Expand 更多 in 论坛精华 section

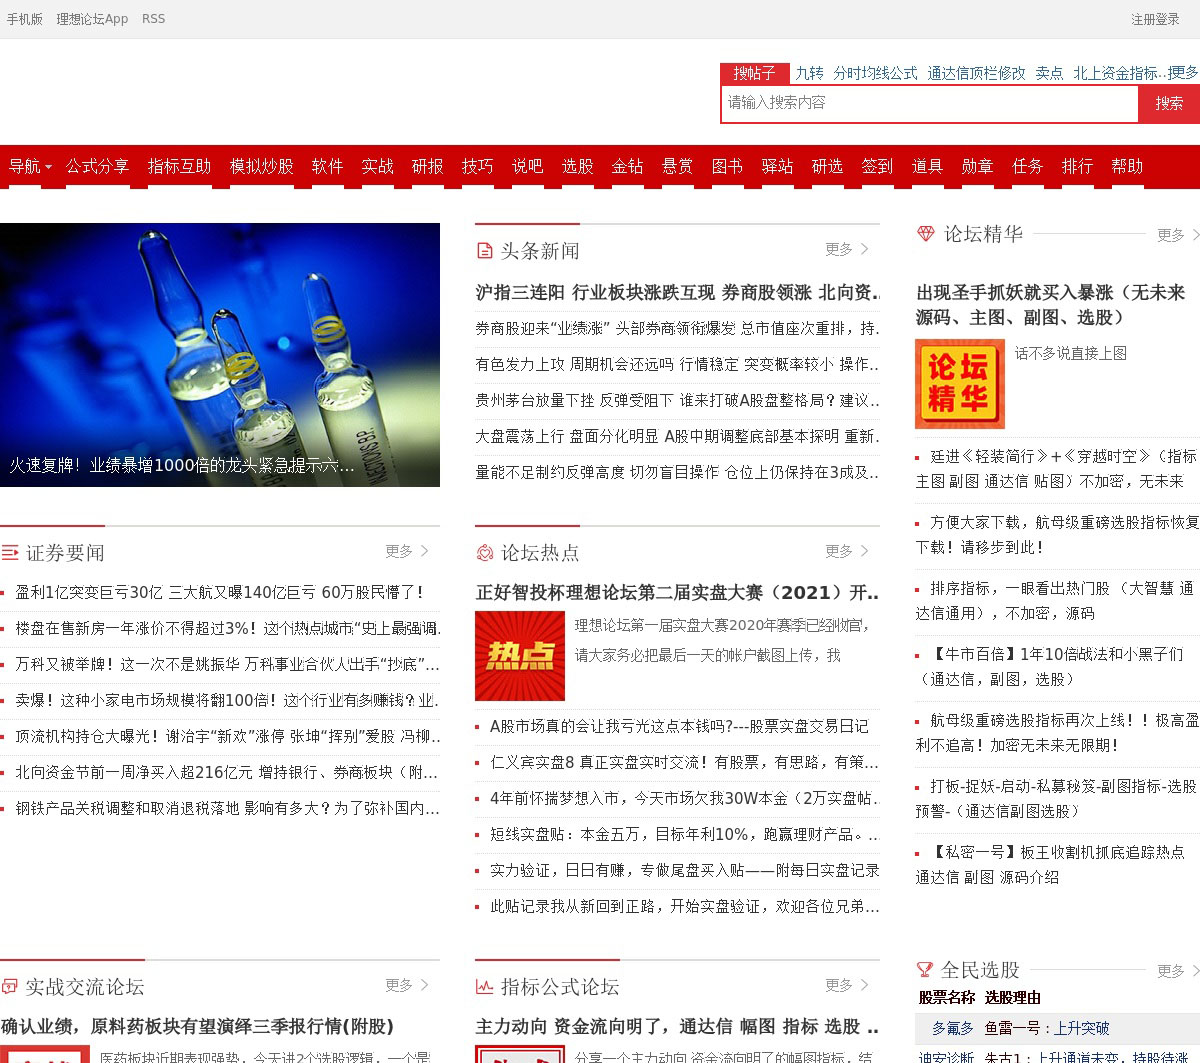(1177, 235)
